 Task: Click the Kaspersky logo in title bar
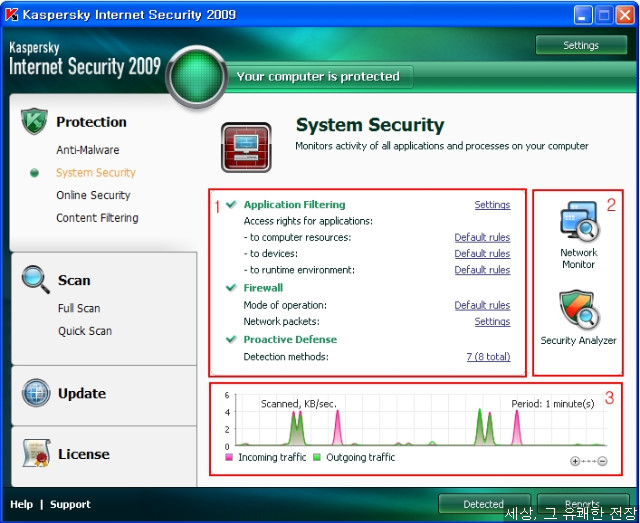(11, 15)
